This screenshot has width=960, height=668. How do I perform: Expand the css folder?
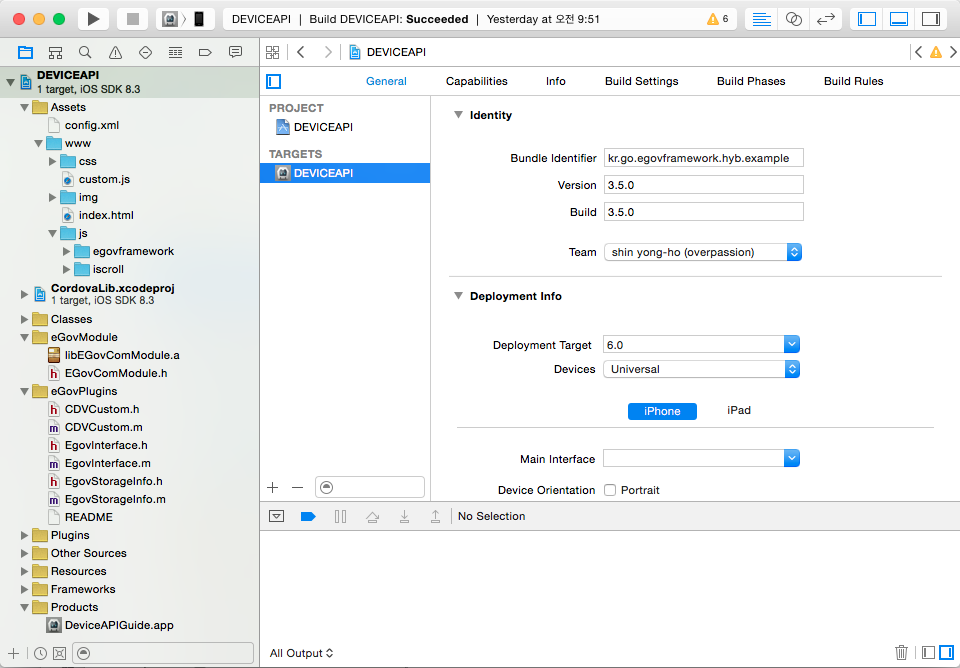[x=53, y=161]
